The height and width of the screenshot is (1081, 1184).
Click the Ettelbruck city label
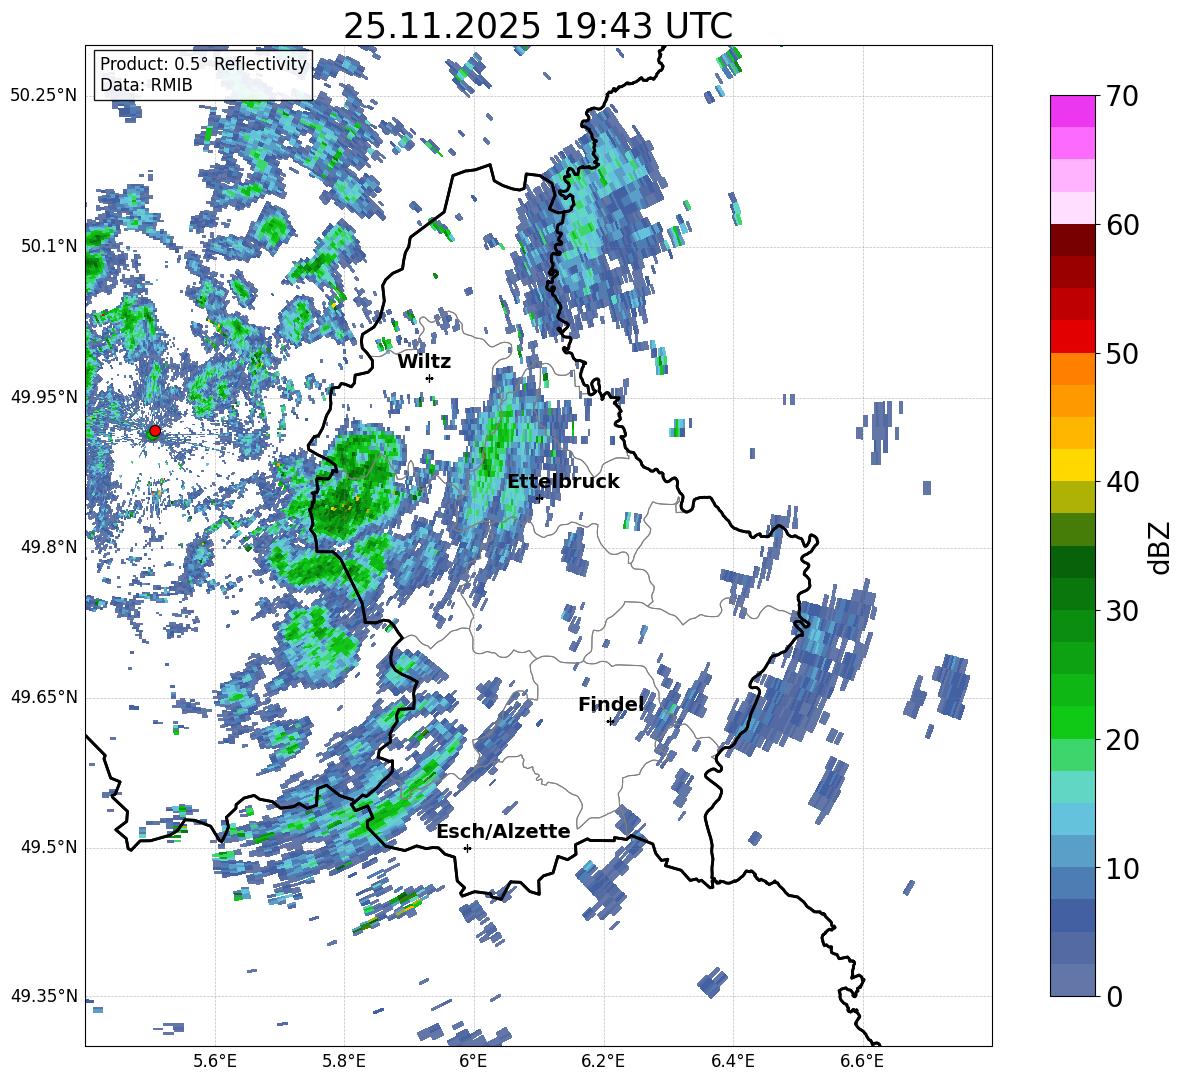click(x=563, y=482)
